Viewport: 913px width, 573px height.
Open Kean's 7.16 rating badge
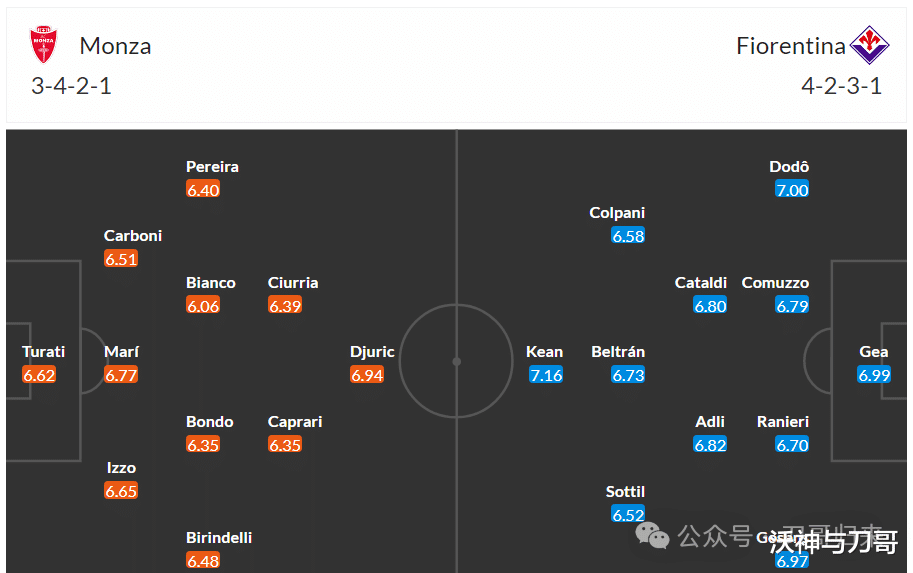click(x=546, y=375)
